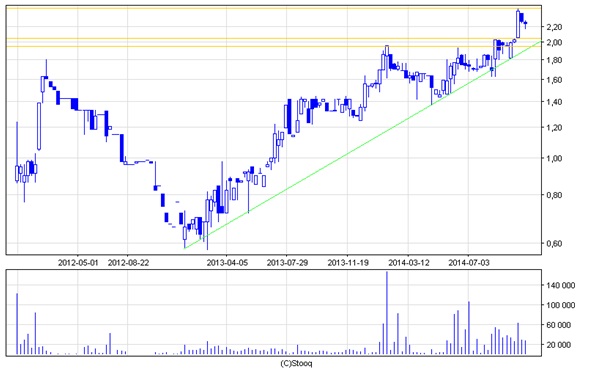Select the 2,20 price axis label

pyautogui.click(x=554, y=27)
